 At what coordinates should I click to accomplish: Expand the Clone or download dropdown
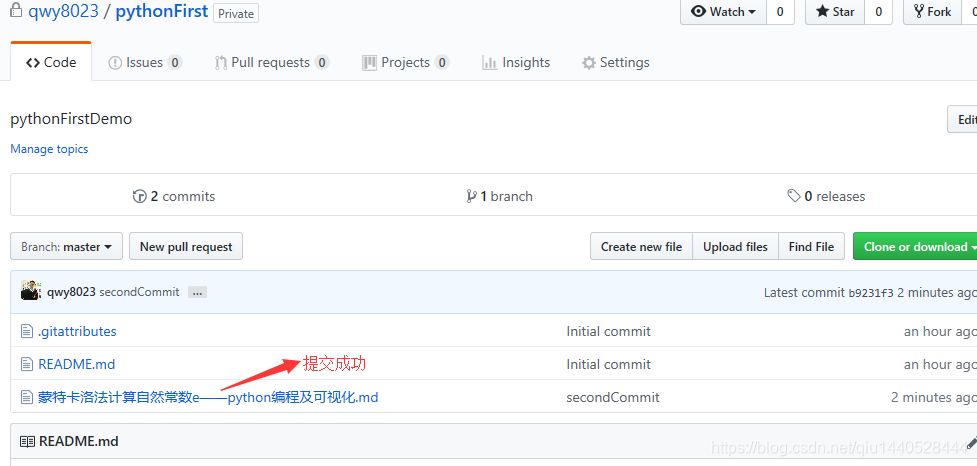coord(915,247)
